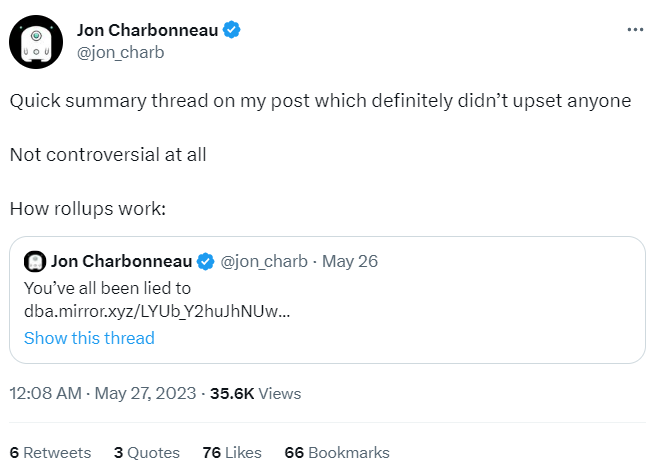
Task: Click Show this thread
Action: 89,337
